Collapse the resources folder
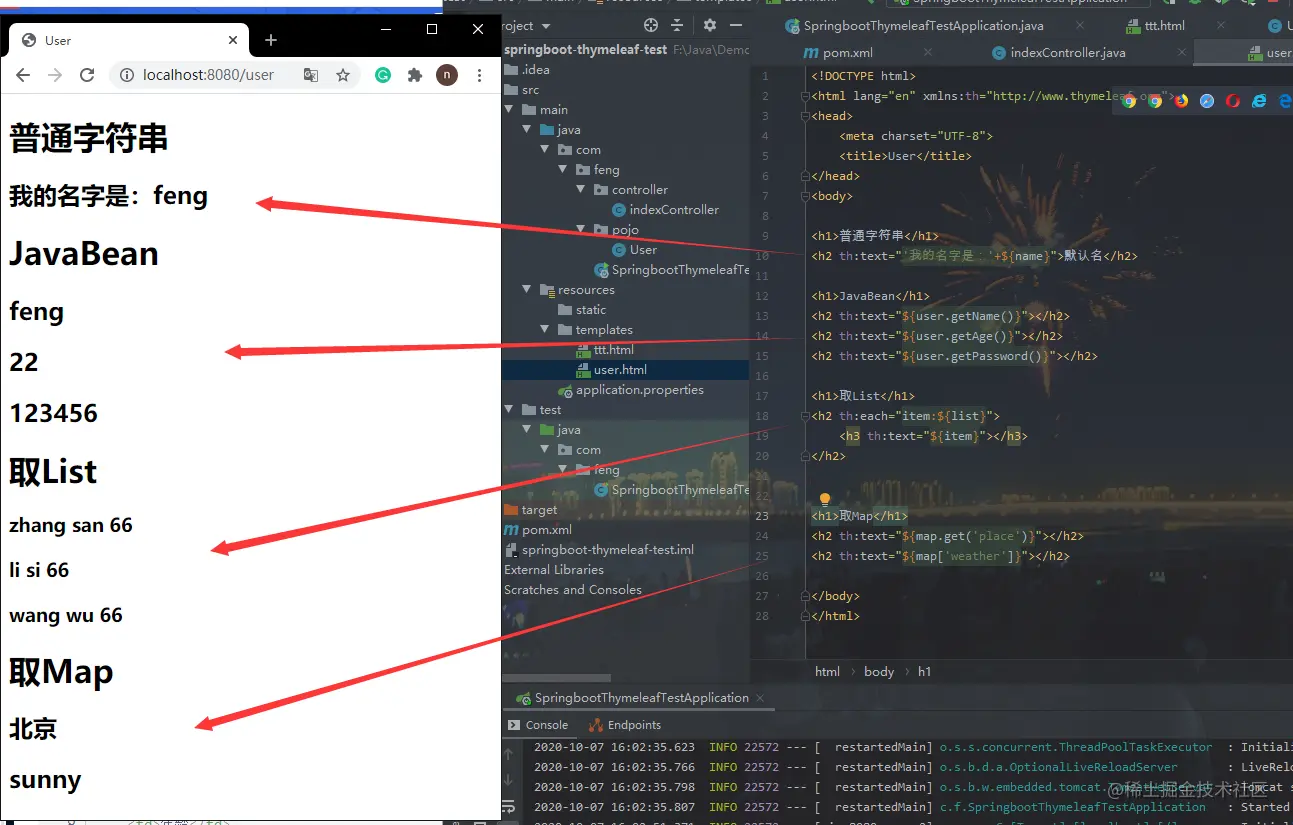The width and height of the screenshot is (1293, 825). click(528, 290)
